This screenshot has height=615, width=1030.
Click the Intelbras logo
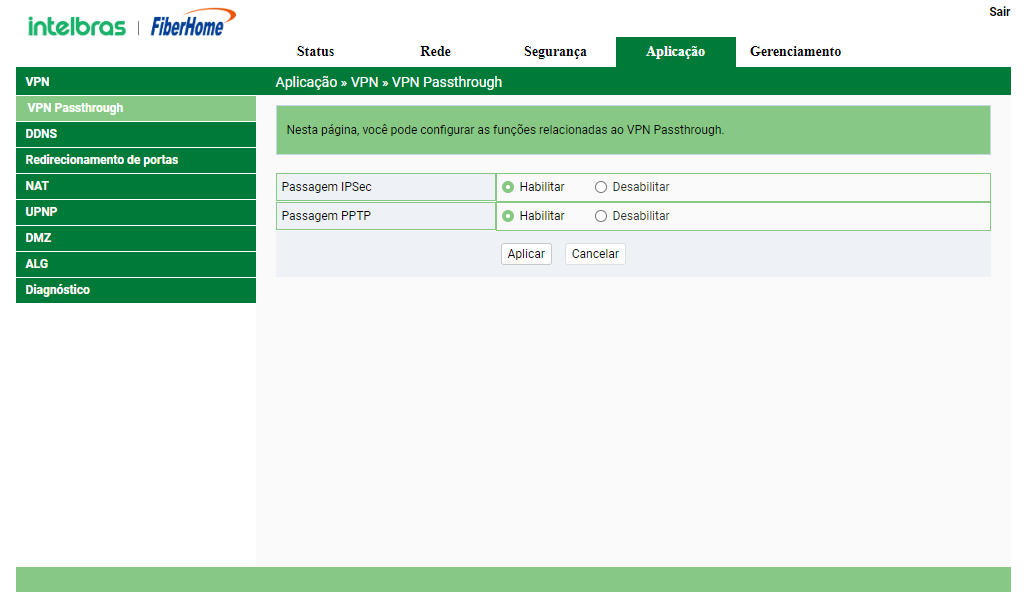point(76,26)
